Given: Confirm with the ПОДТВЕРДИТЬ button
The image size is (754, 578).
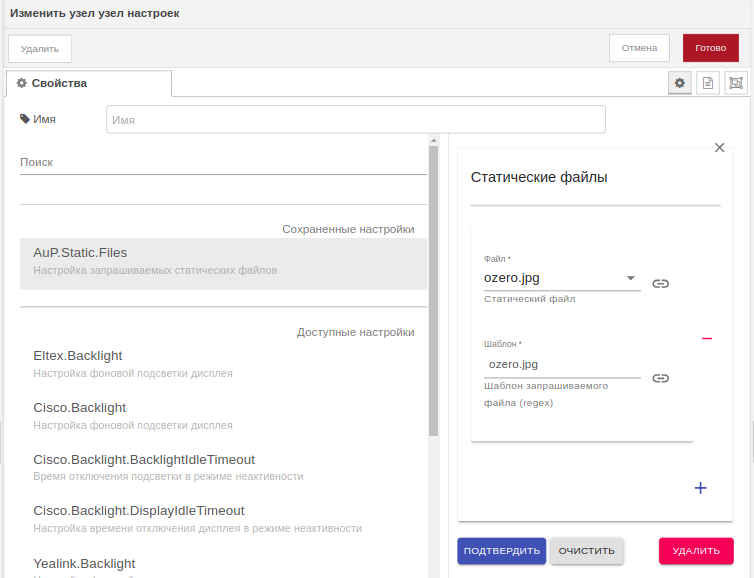Looking at the screenshot, I should (501, 551).
